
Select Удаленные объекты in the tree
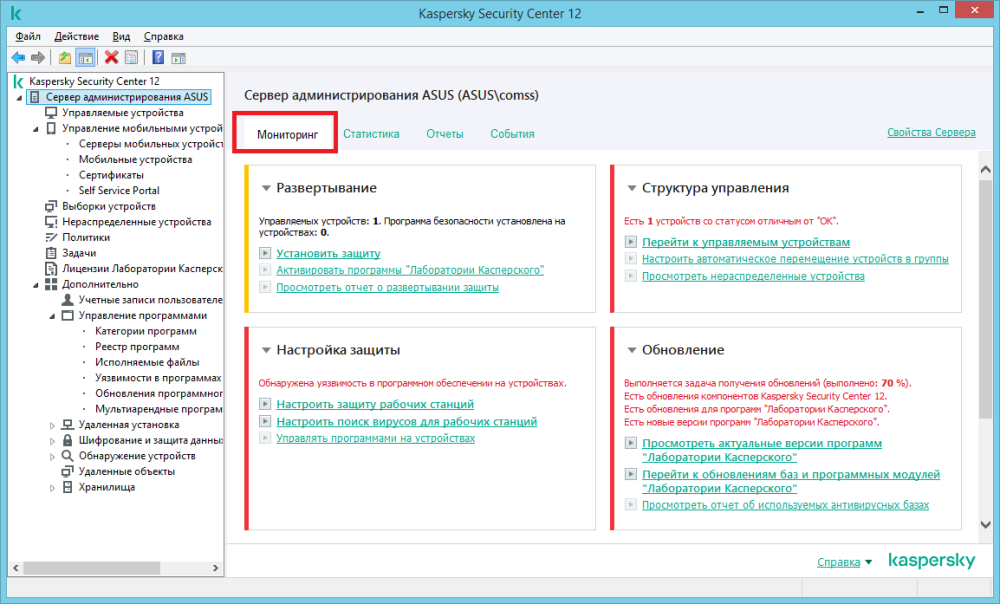pos(127,472)
